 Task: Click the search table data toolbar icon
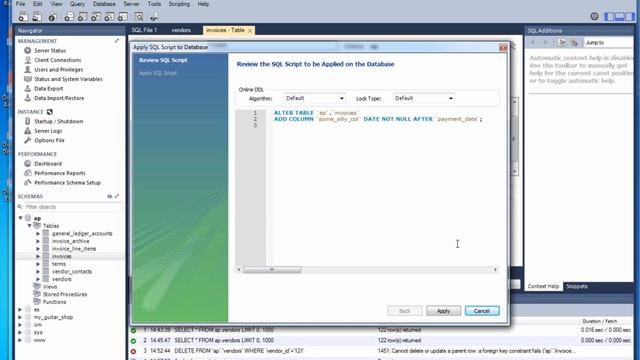tap(139, 17)
